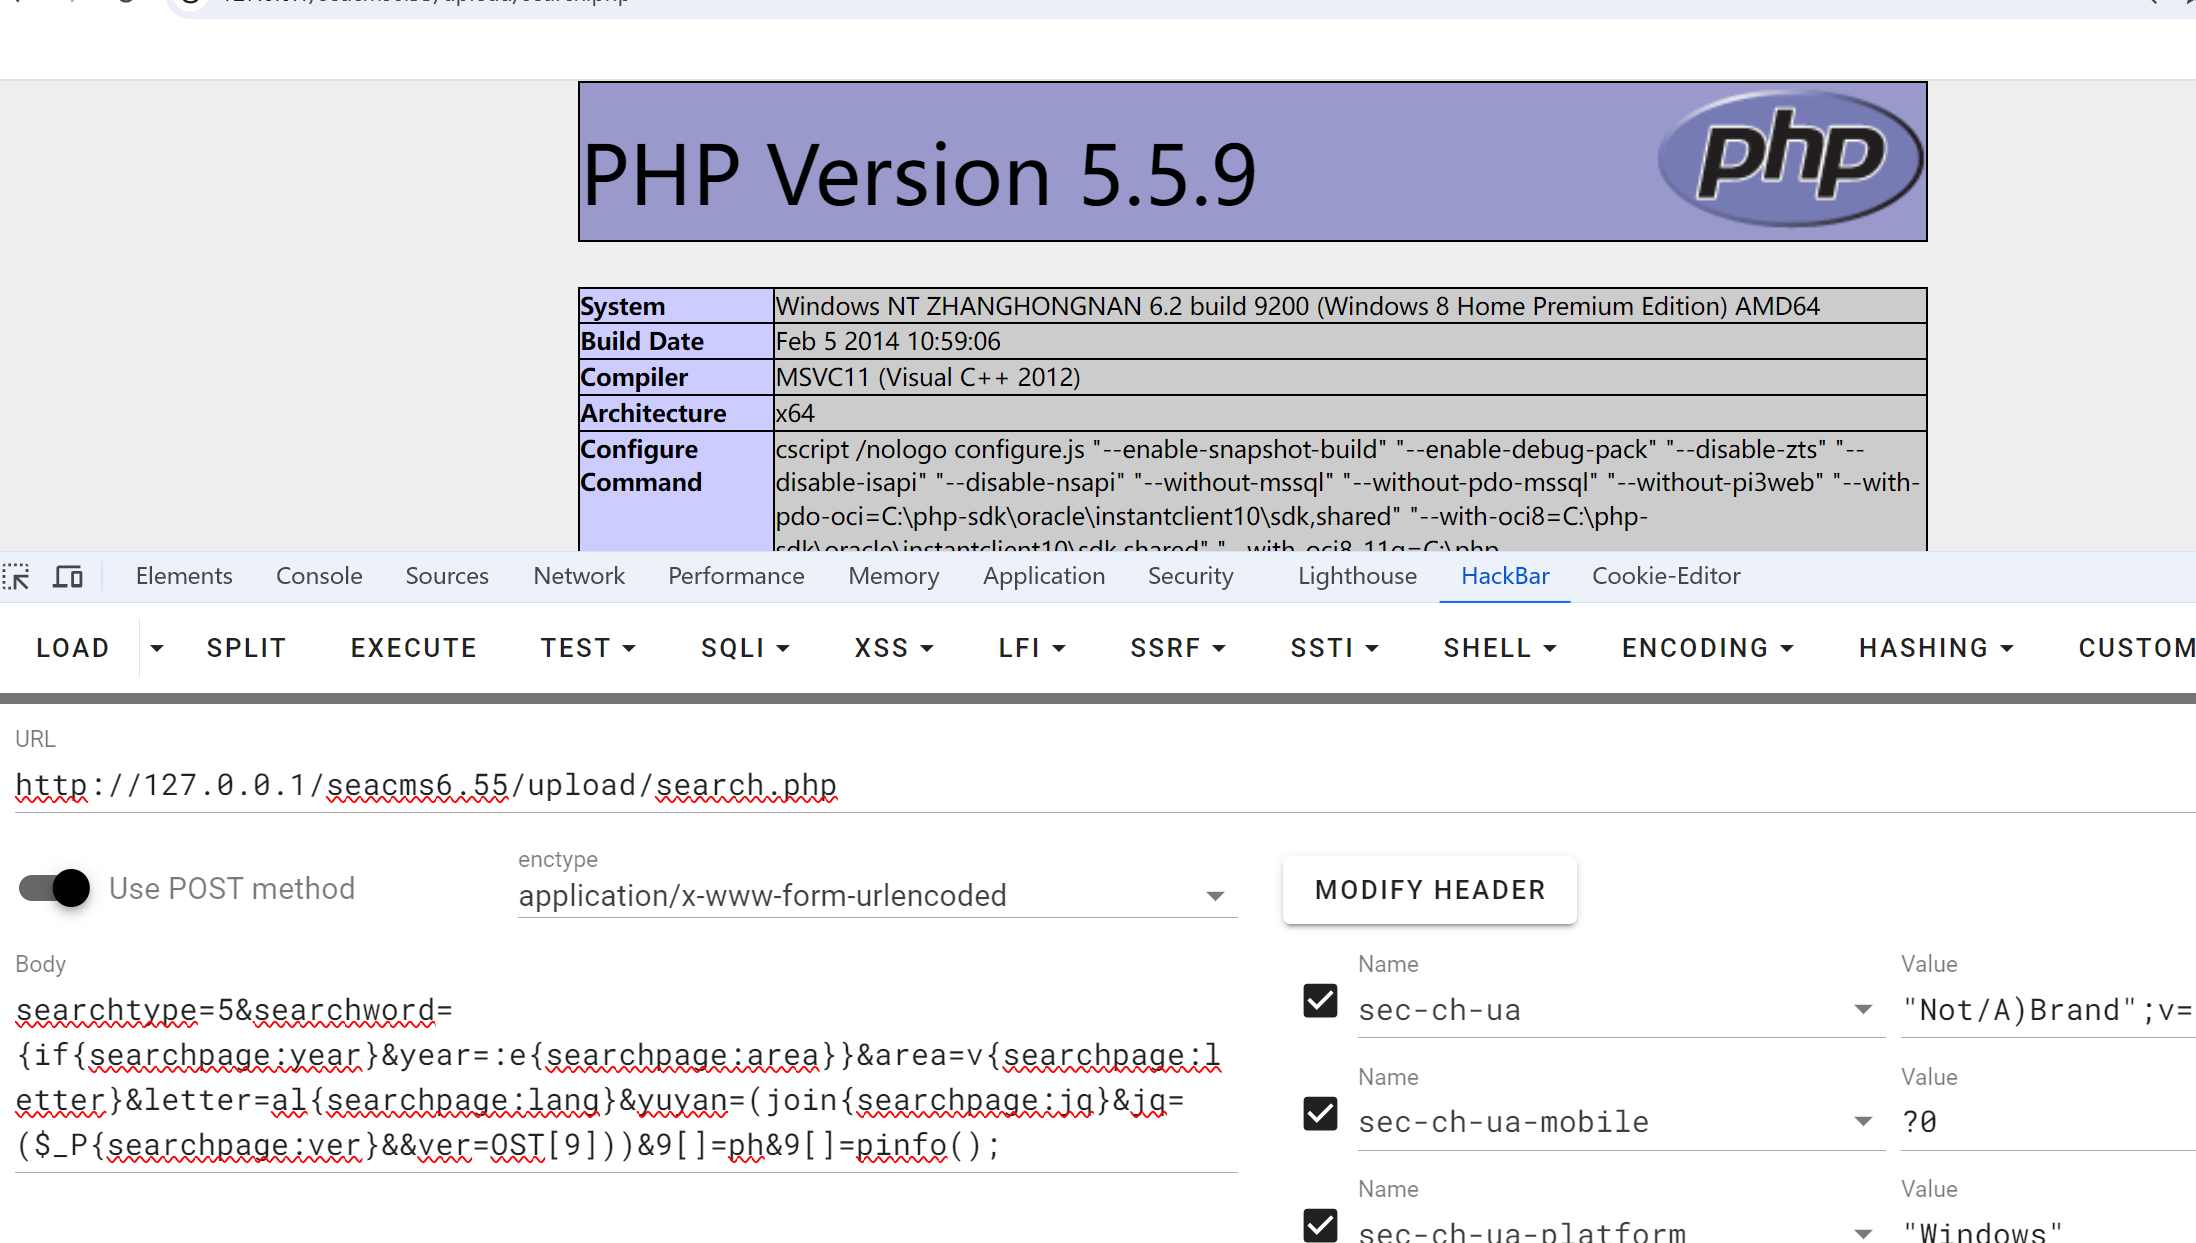Click the PHP Version 5.5.9 heading
The height and width of the screenshot is (1243, 2196).
click(x=918, y=175)
